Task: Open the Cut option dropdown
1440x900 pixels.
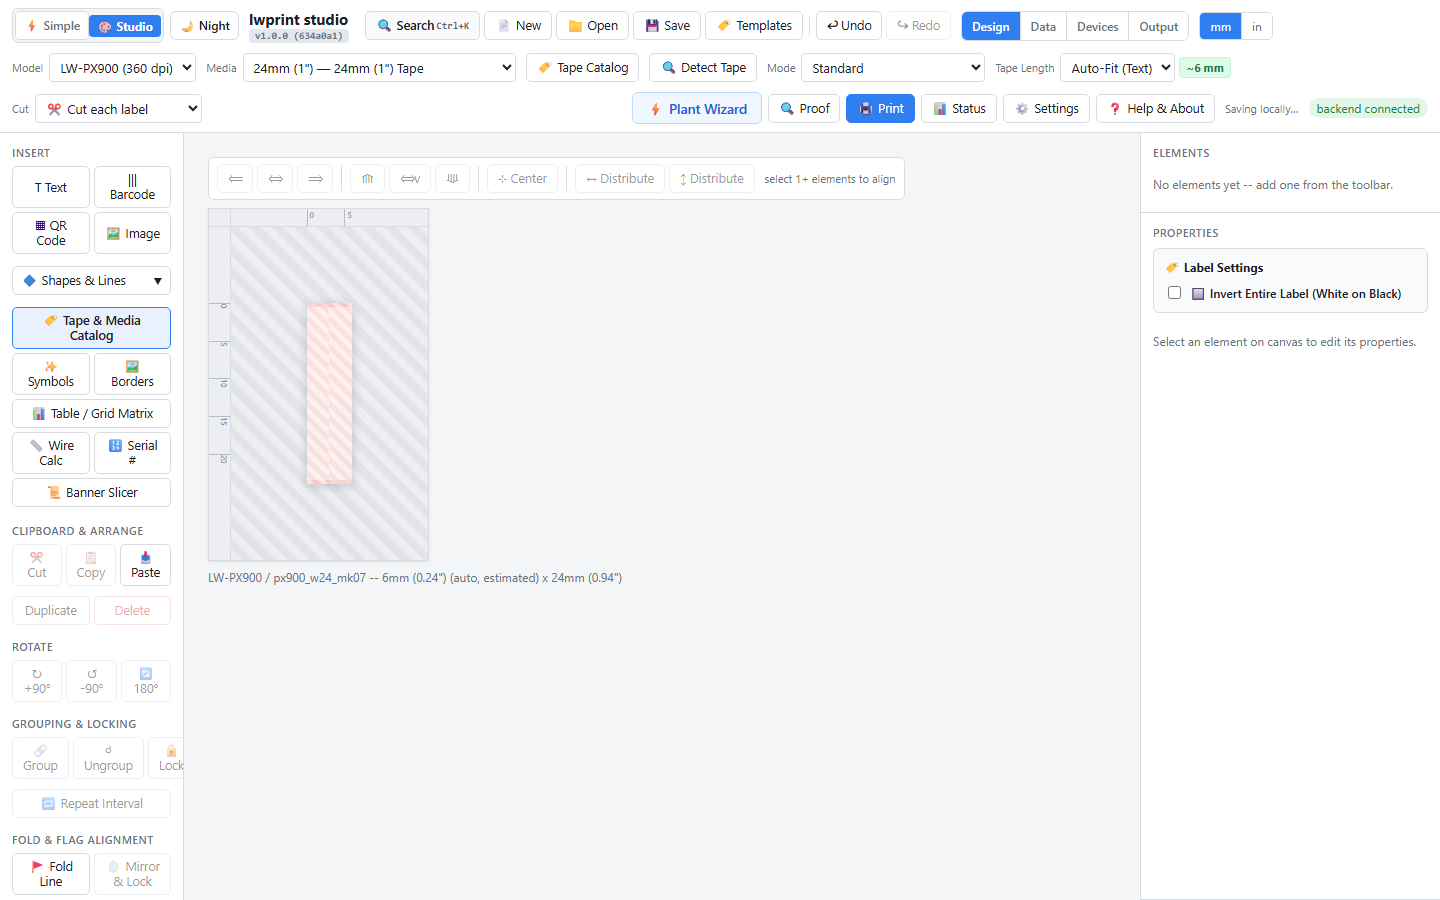Action: [118, 109]
